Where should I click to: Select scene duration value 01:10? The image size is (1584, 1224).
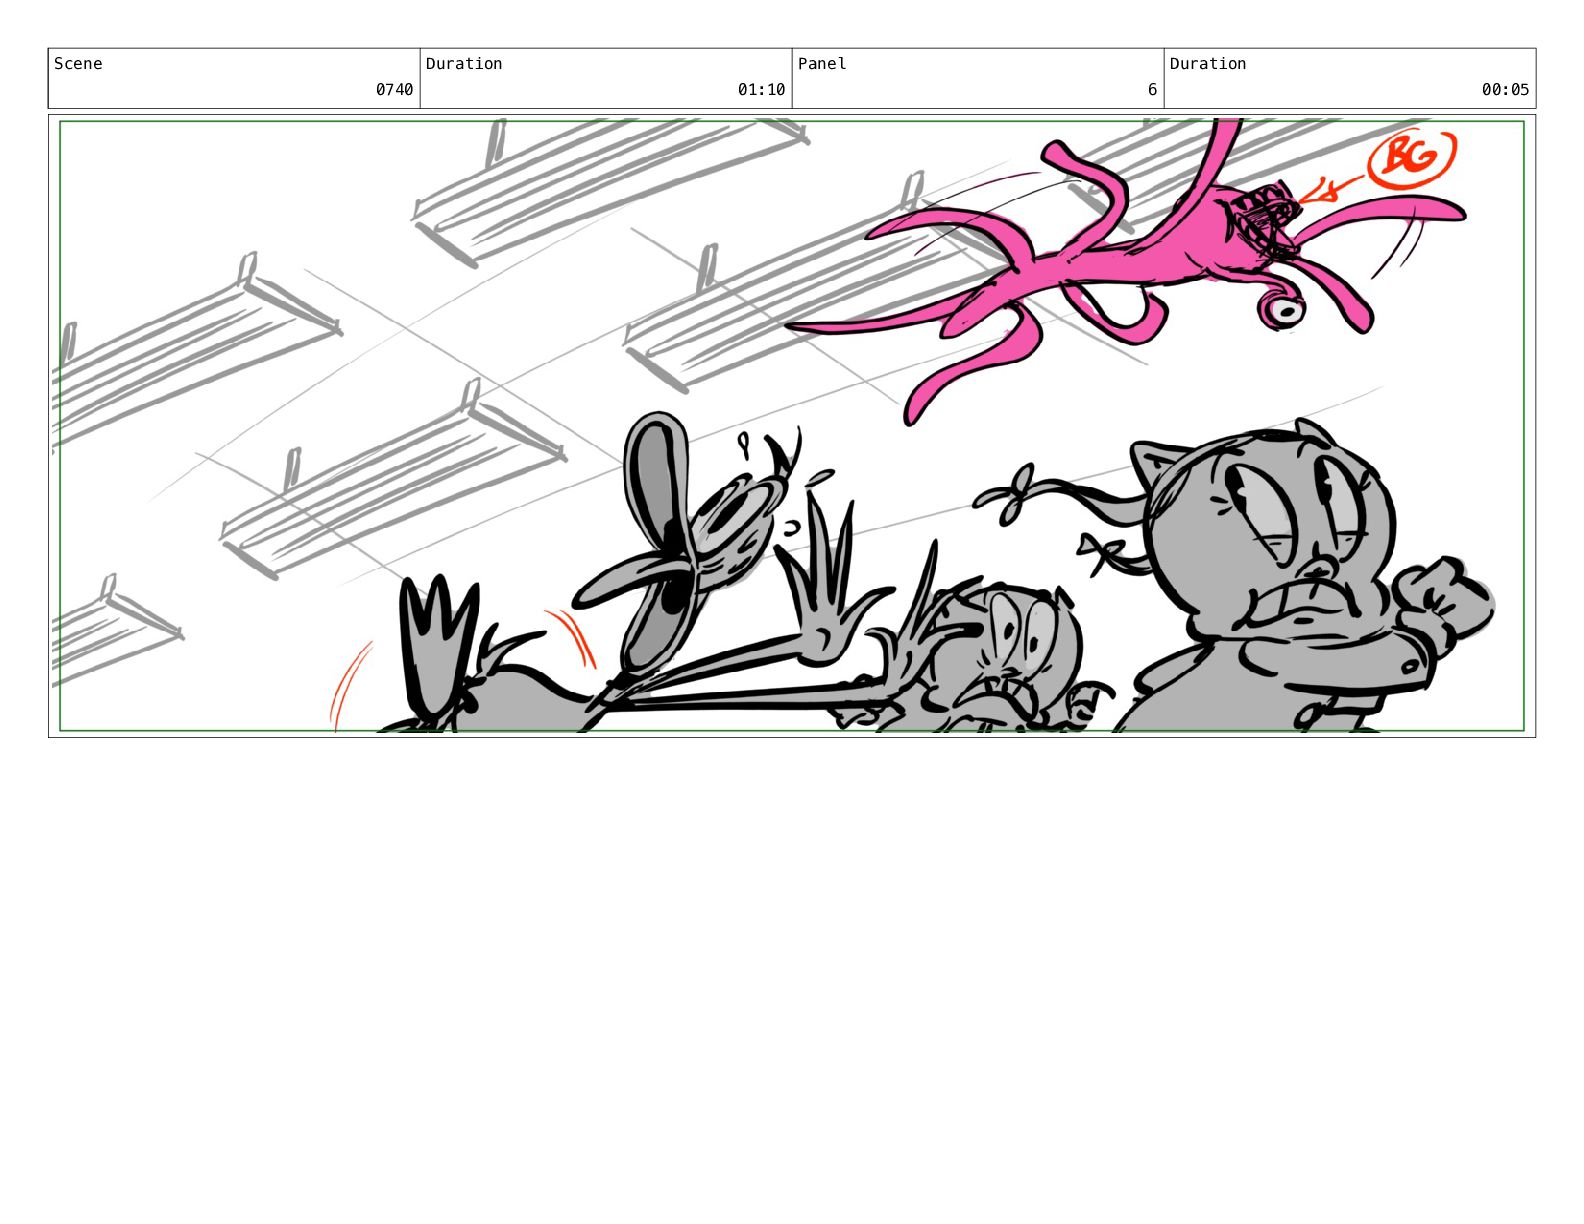click(x=761, y=90)
